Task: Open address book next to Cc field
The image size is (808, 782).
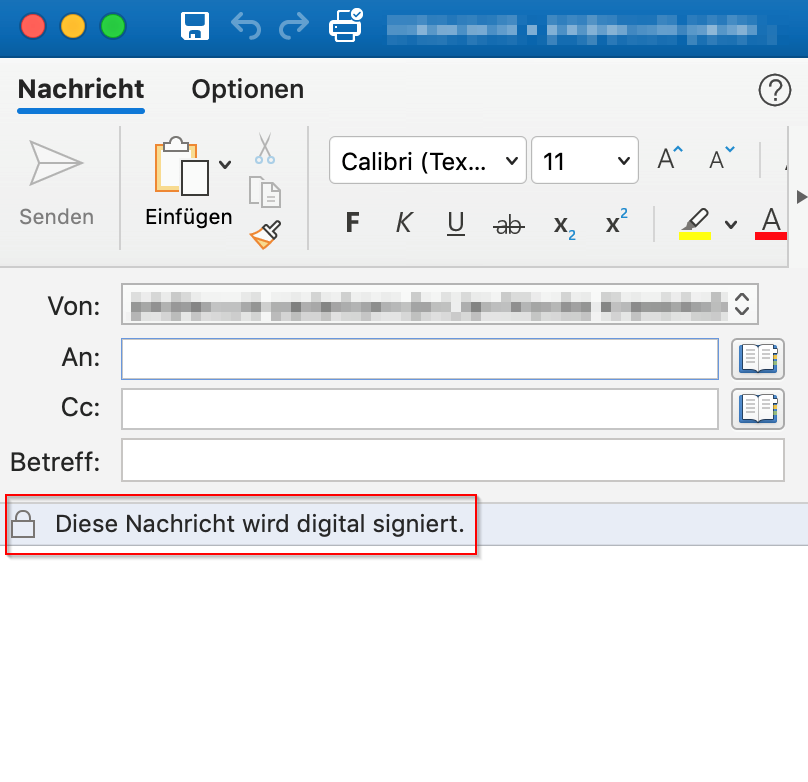Action: click(758, 408)
